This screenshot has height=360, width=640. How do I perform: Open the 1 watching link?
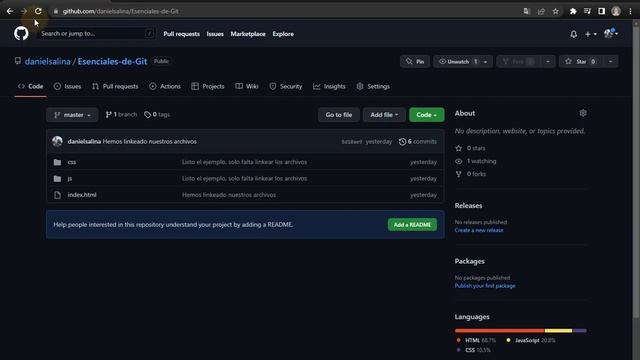coord(476,161)
